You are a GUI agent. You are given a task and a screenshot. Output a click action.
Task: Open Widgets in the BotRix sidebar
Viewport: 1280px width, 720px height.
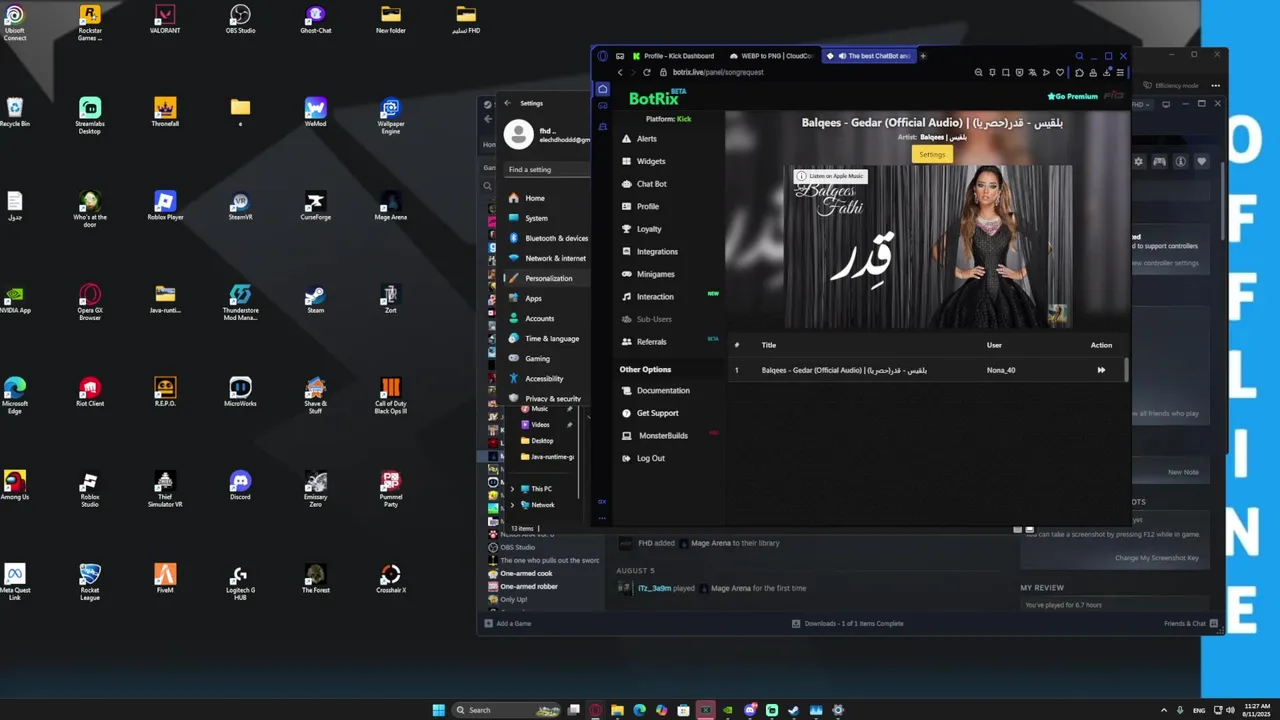[x=643, y=161]
